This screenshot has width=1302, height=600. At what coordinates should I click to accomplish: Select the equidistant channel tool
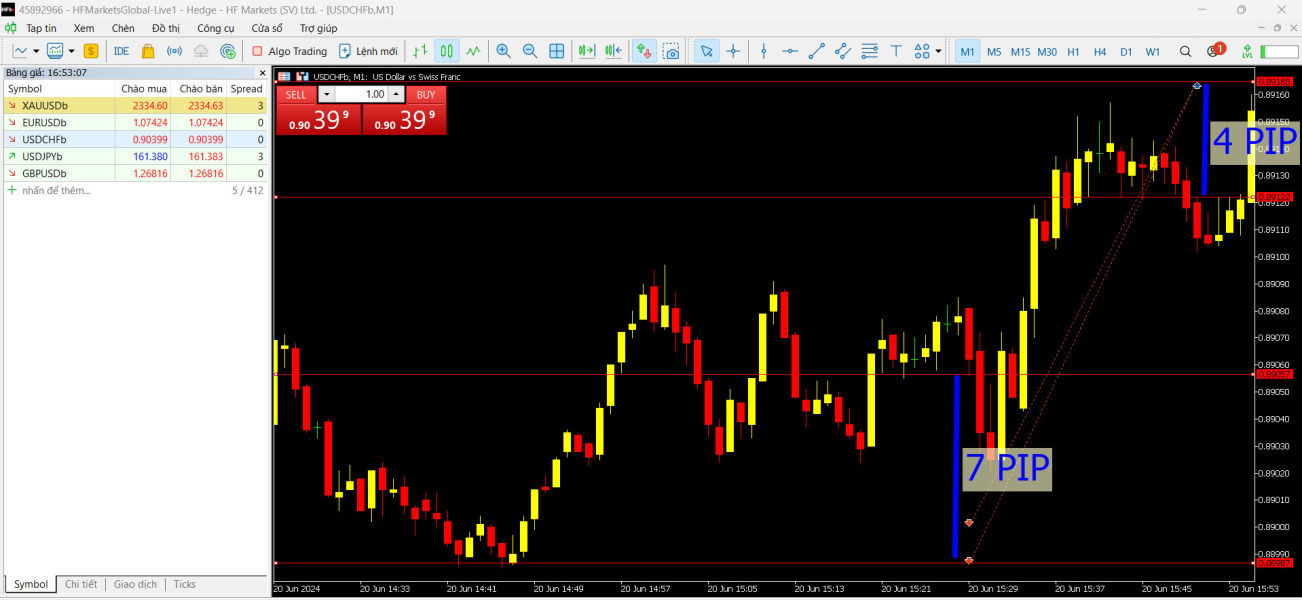click(843, 51)
